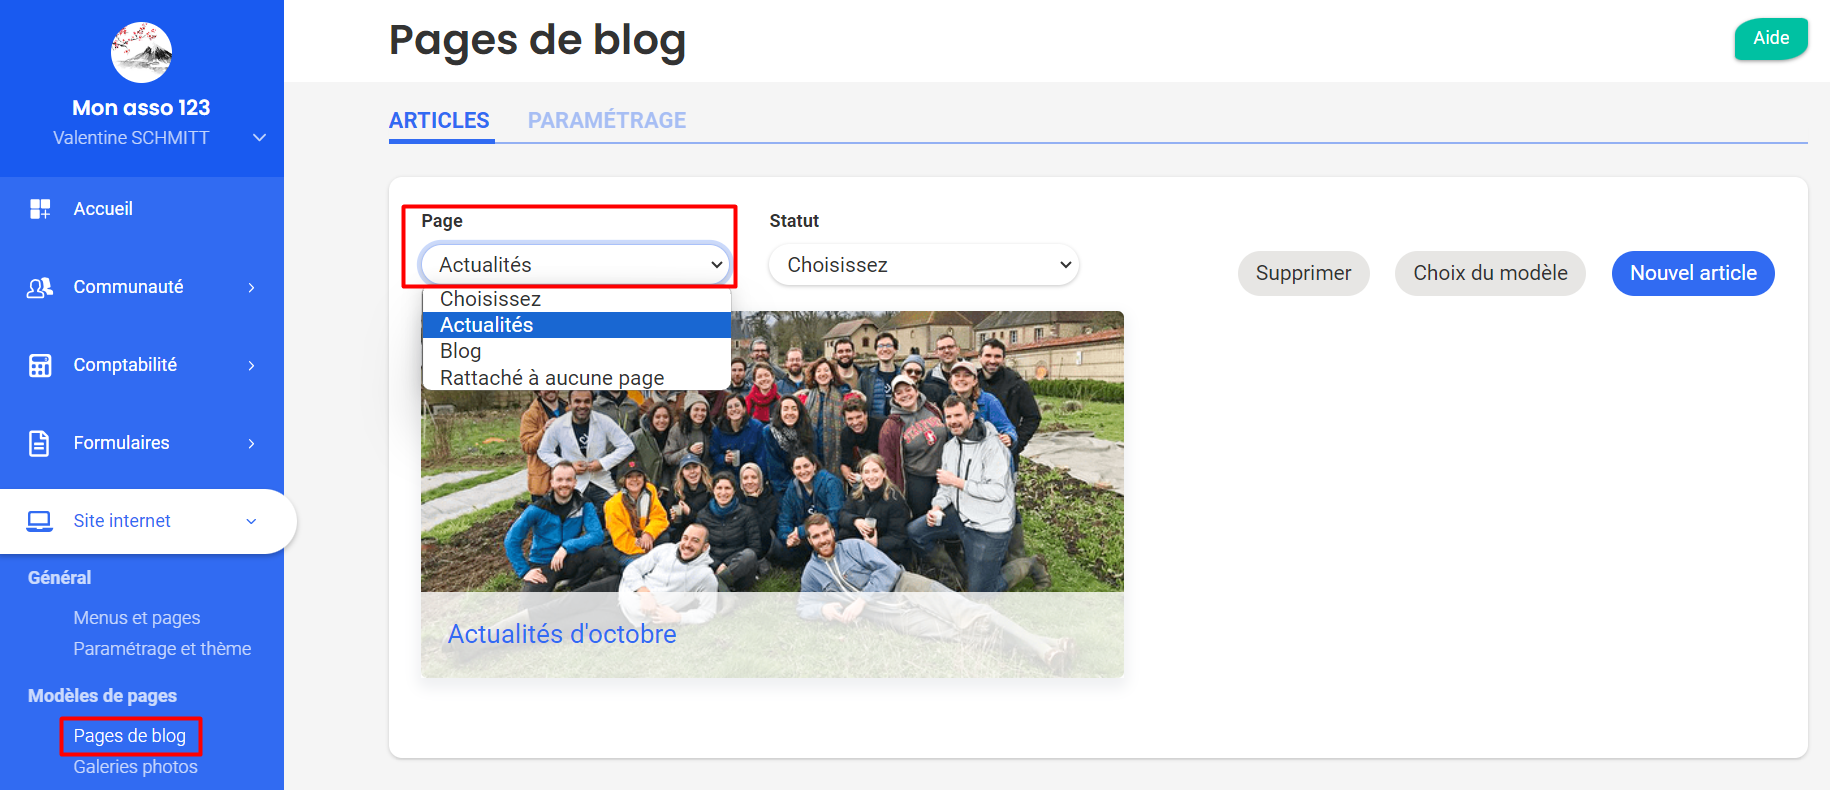Viewport: 1830px width, 790px height.
Task: Go to Pages de blog
Action: point(130,736)
